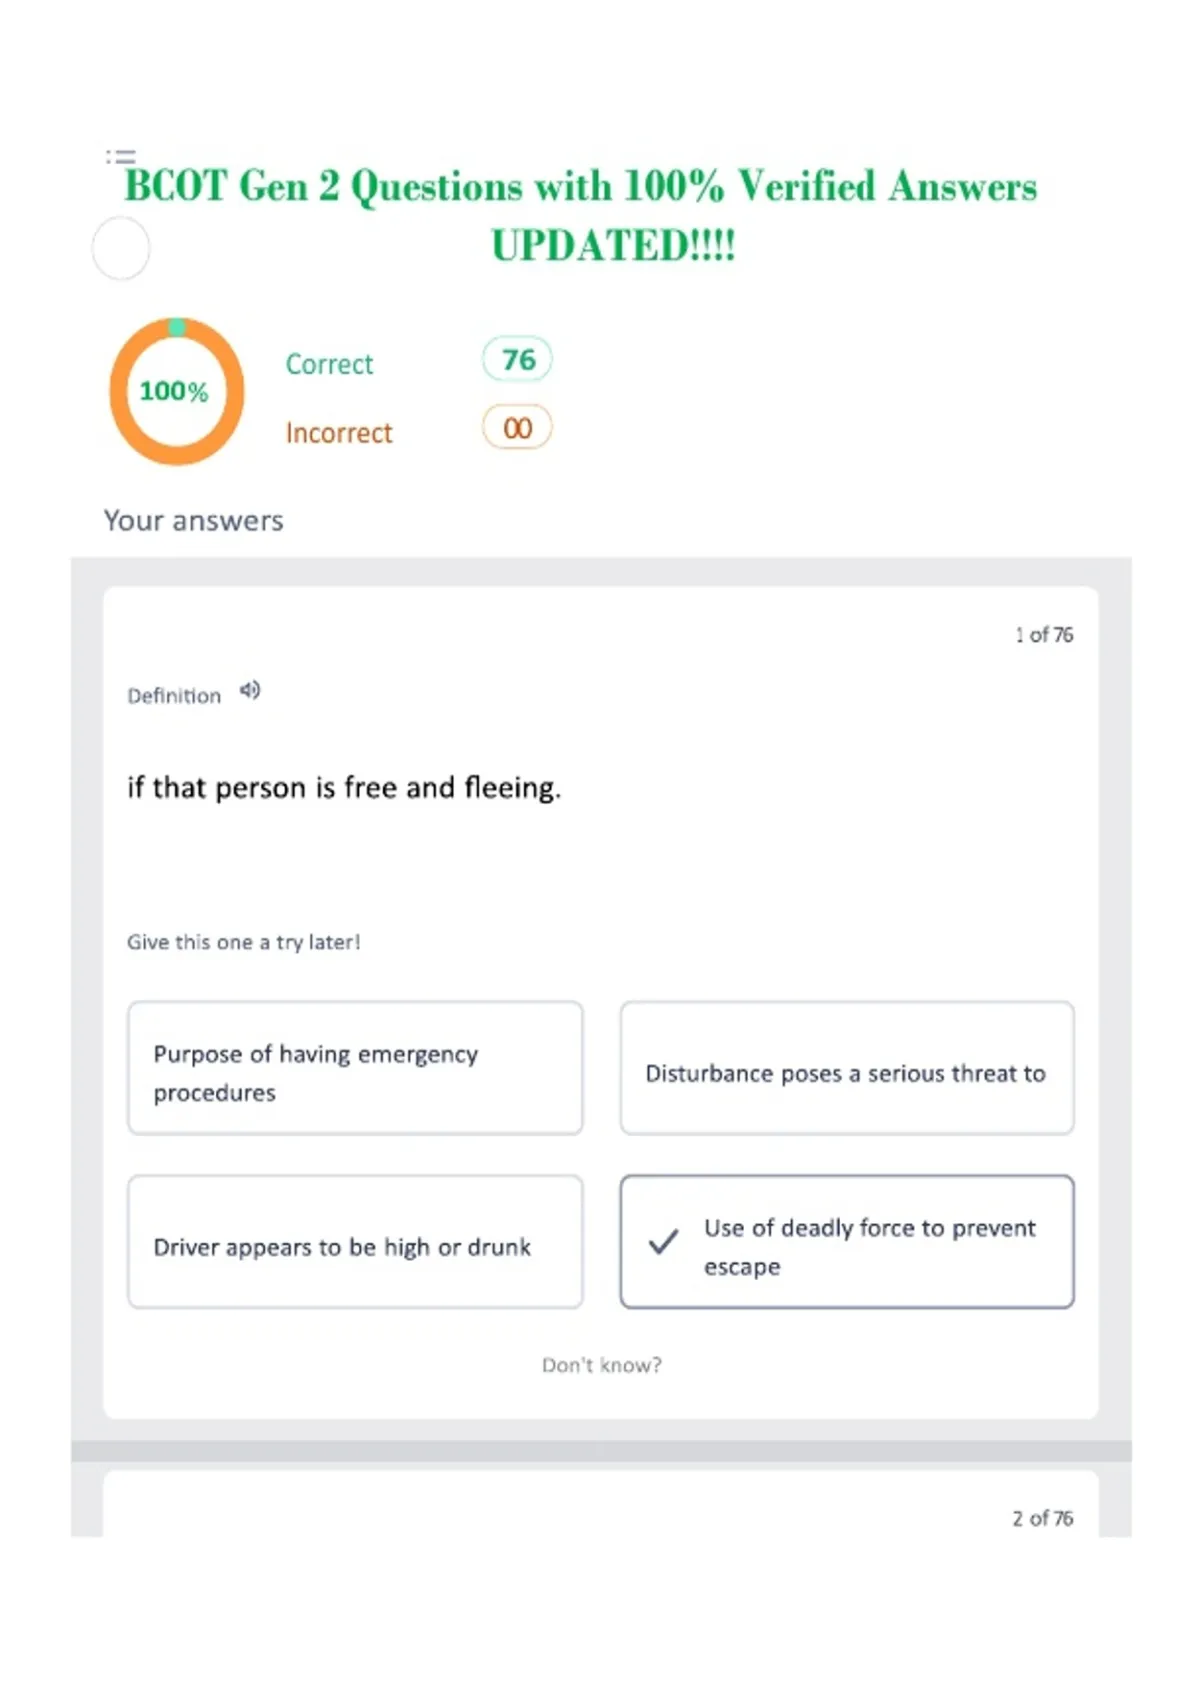Click the 'Correct' label
Image resolution: width=1200 pixels, height=1700 pixels.
[x=329, y=364]
